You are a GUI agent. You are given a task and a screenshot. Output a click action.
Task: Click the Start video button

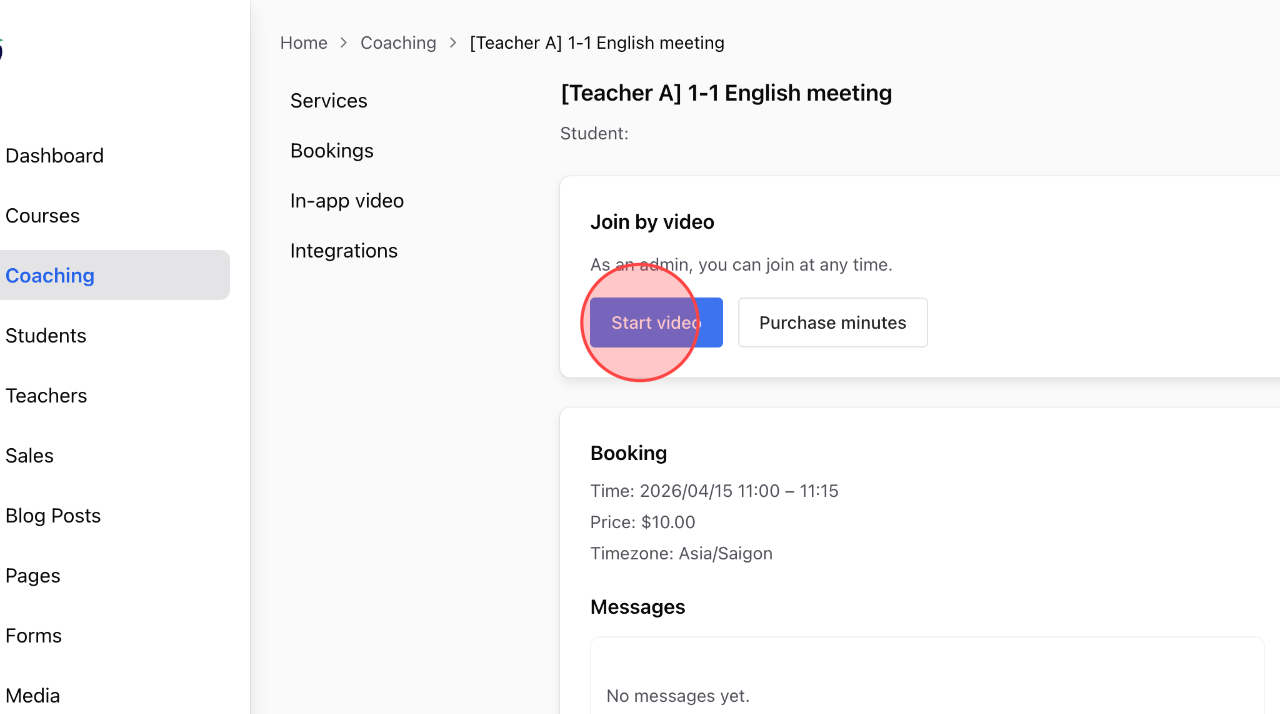click(x=656, y=323)
